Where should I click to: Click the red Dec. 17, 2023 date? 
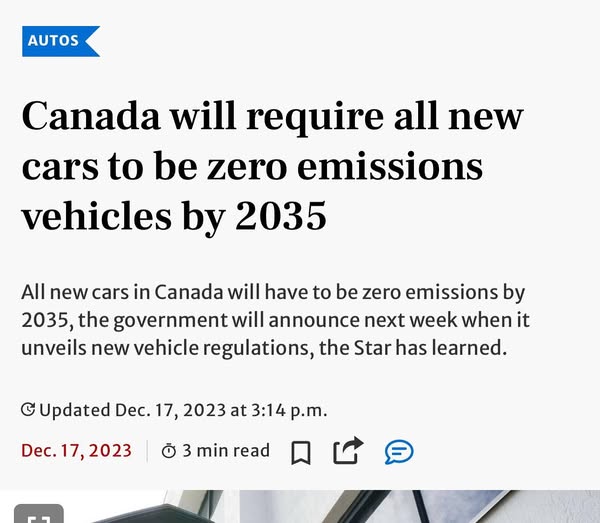tap(76, 451)
